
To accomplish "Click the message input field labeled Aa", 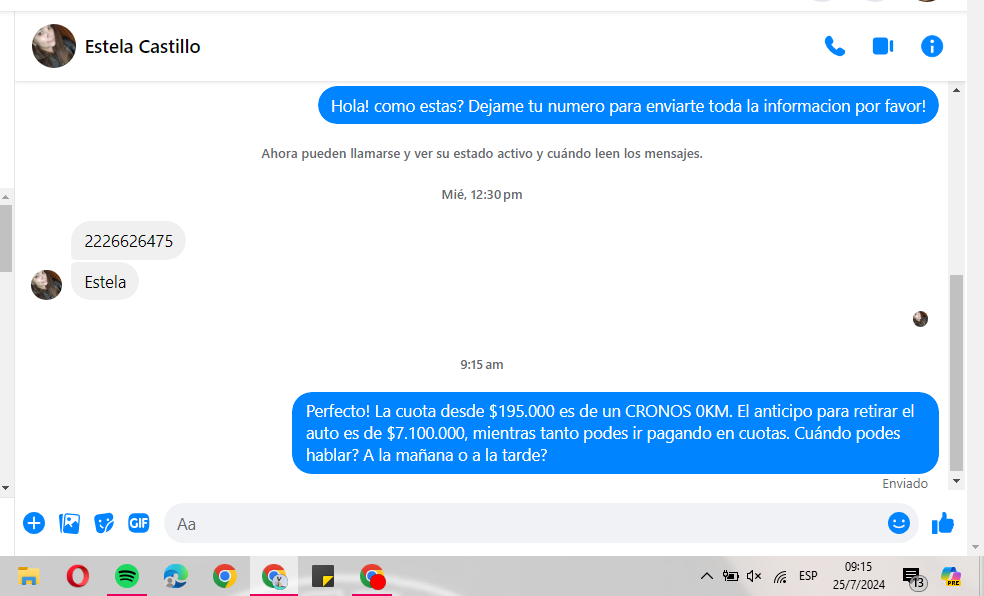I will [520, 523].
